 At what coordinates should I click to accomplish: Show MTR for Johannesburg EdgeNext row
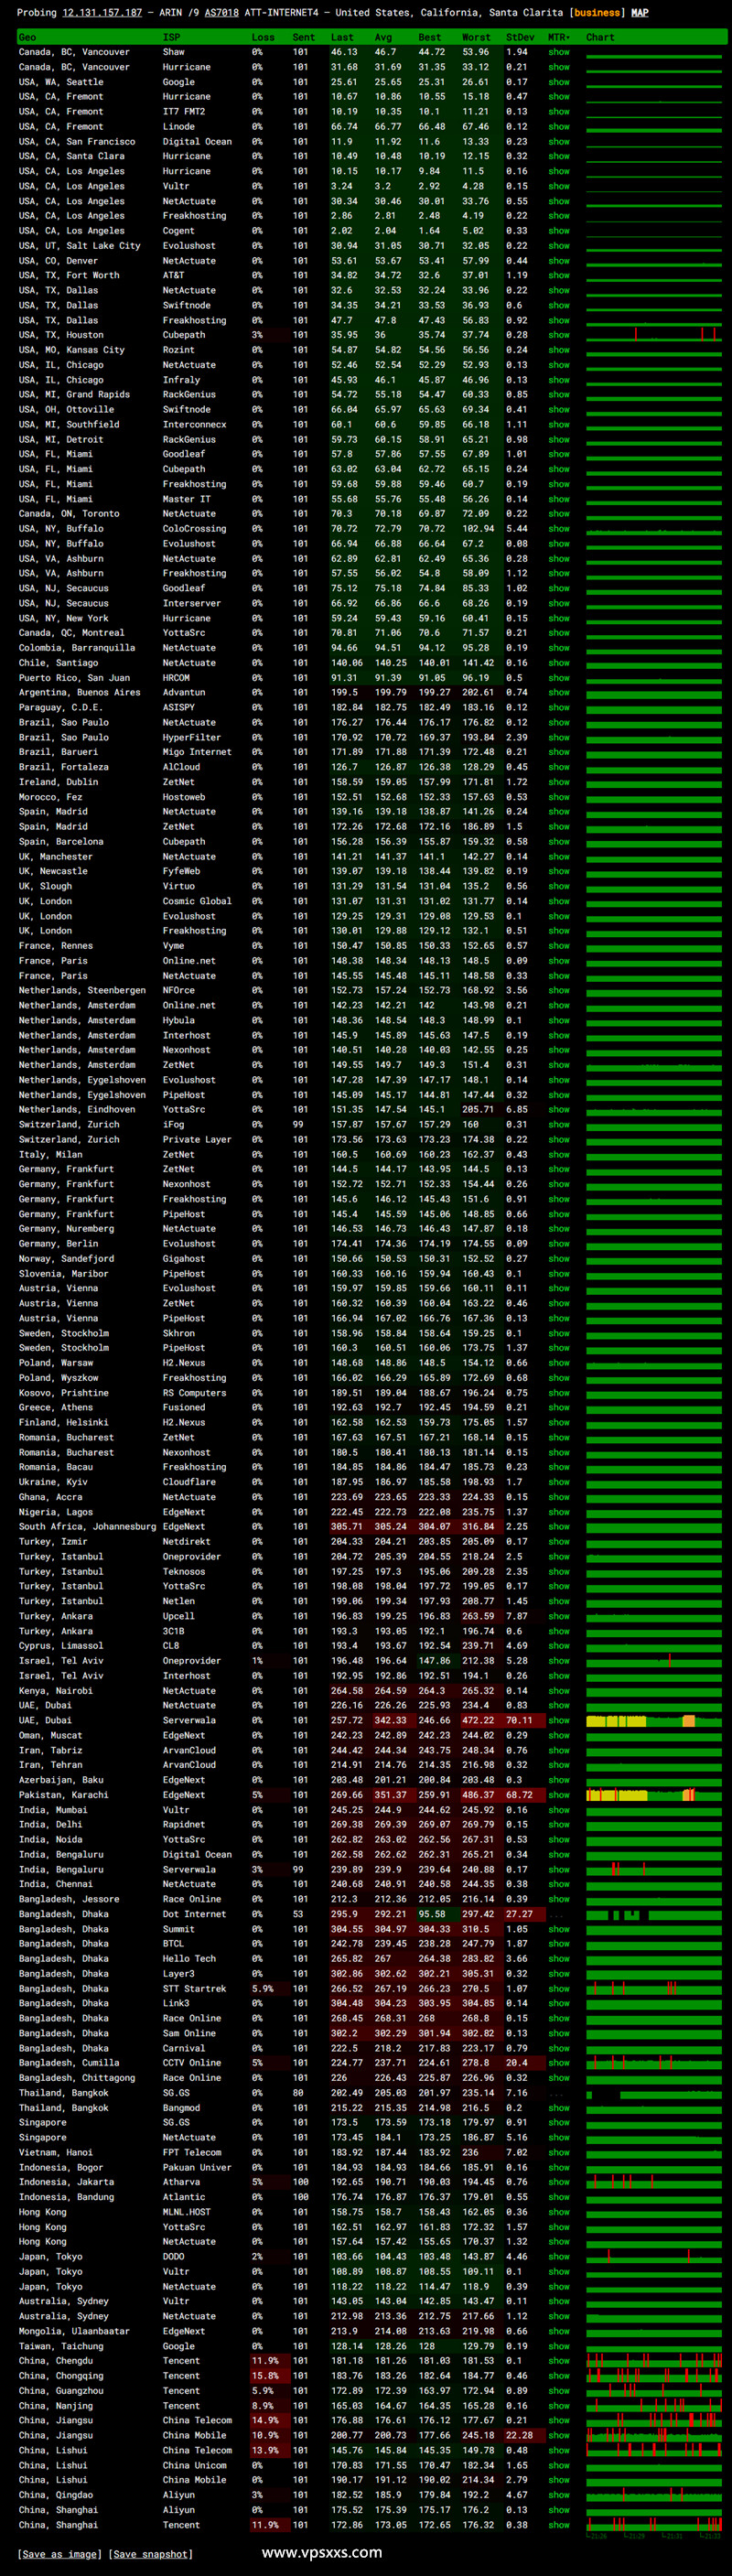[x=558, y=1527]
